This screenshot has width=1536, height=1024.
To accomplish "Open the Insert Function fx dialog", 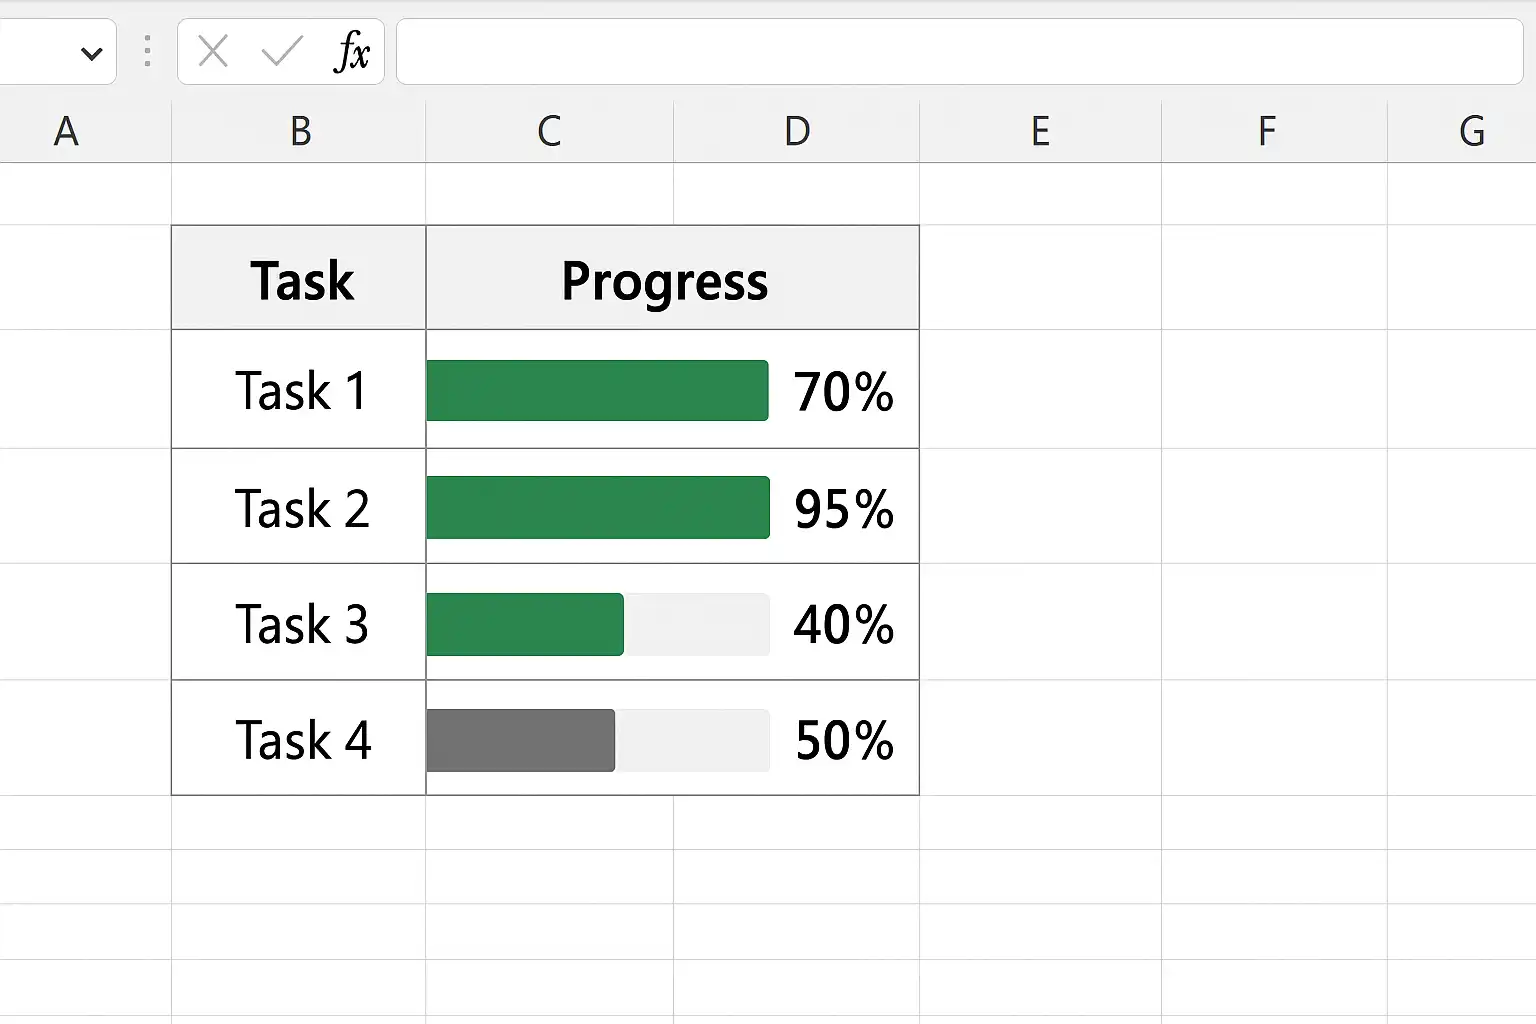I will coord(351,51).
